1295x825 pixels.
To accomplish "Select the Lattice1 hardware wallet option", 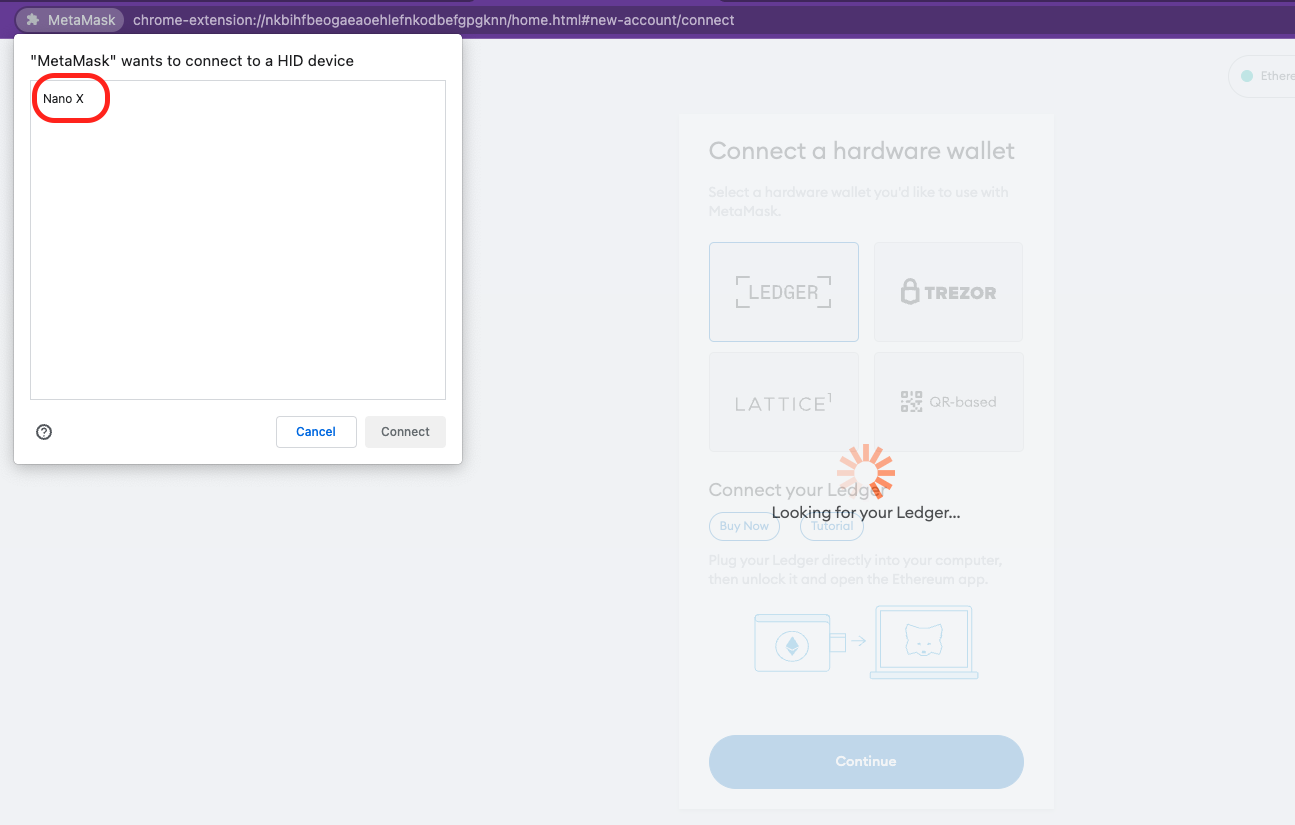I will point(784,402).
